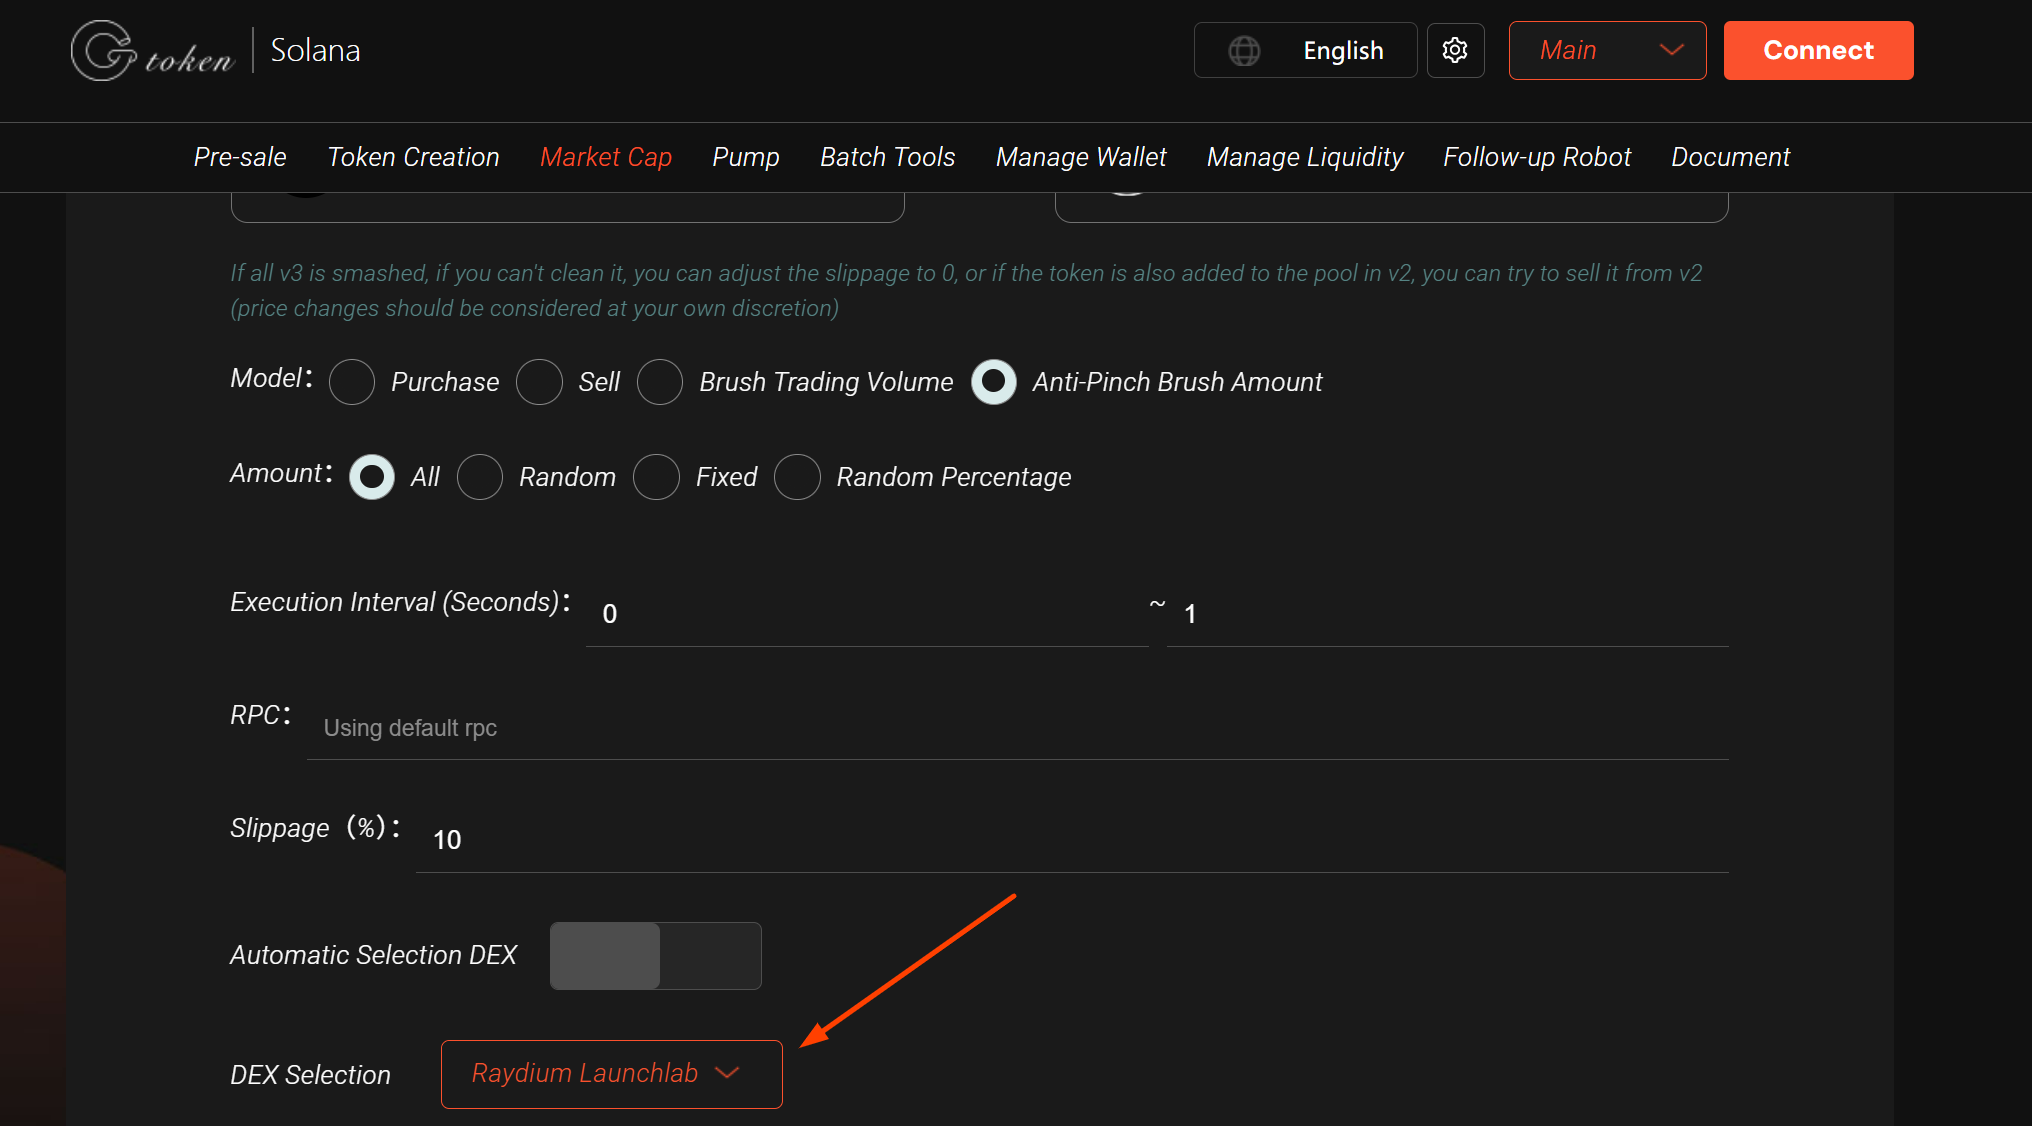Open the English language selector
The image size is (2032, 1126).
[x=1305, y=50]
